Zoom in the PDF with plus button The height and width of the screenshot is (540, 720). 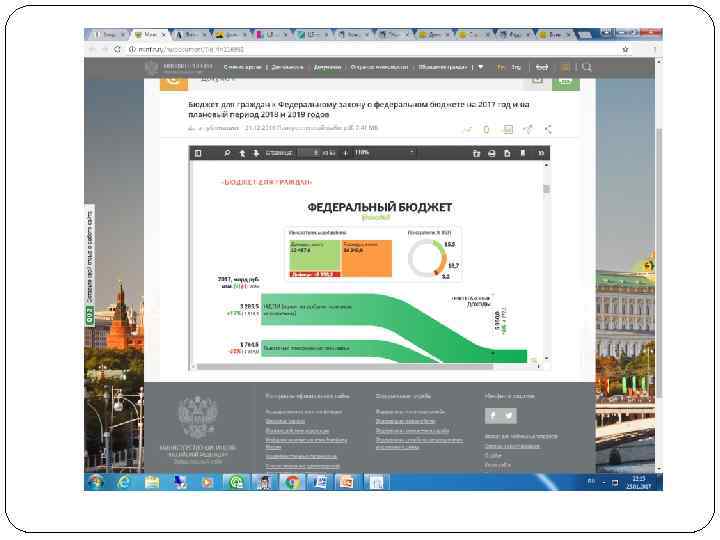click(x=345, y=153)
